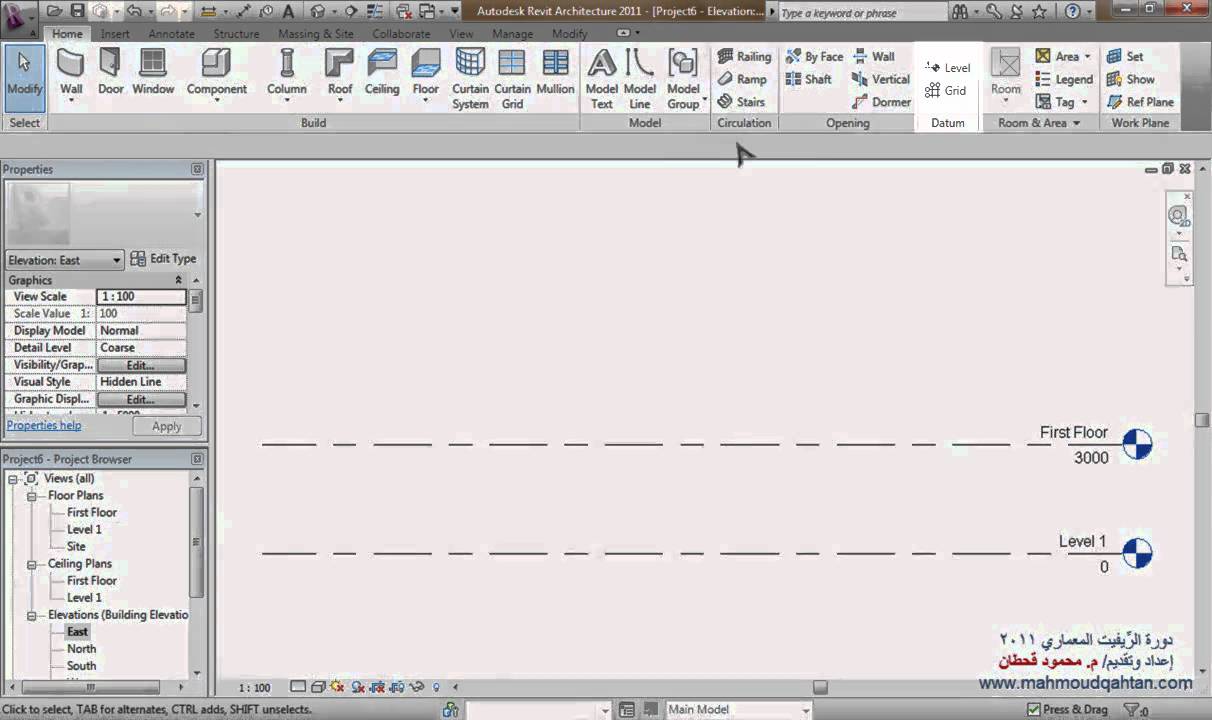The height and width of the screenshot is (720, 1212).
Task: Click the Open folder icon in quick access toolbar
Action: 55,11
